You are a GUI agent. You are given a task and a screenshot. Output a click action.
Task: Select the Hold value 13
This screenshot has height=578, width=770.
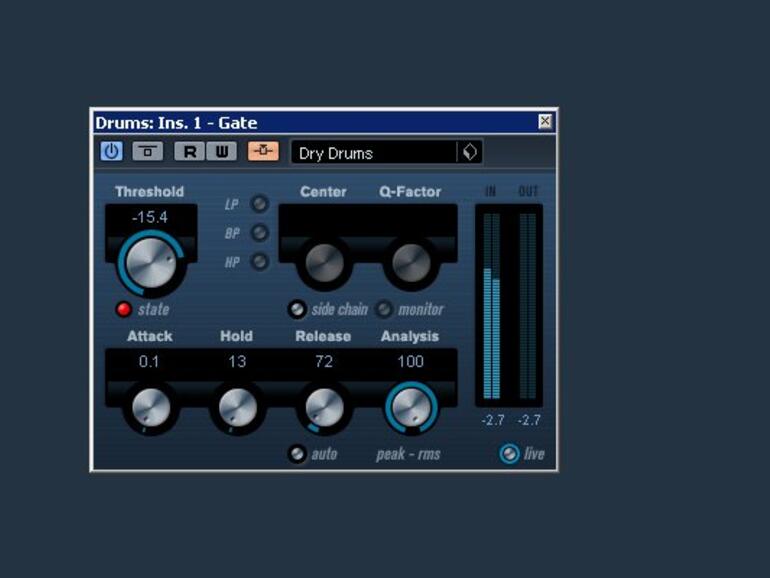point(237,362)
